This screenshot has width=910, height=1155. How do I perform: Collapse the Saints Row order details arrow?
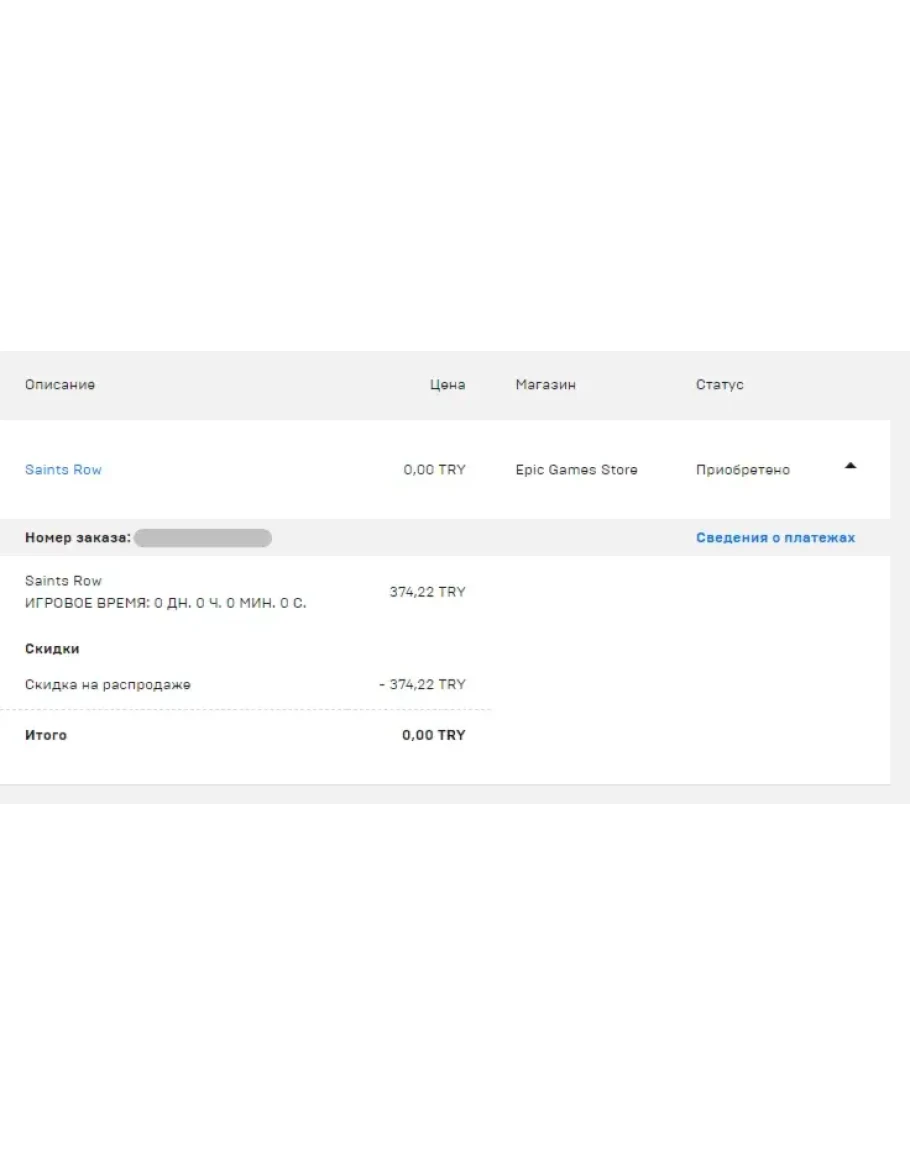850,466
